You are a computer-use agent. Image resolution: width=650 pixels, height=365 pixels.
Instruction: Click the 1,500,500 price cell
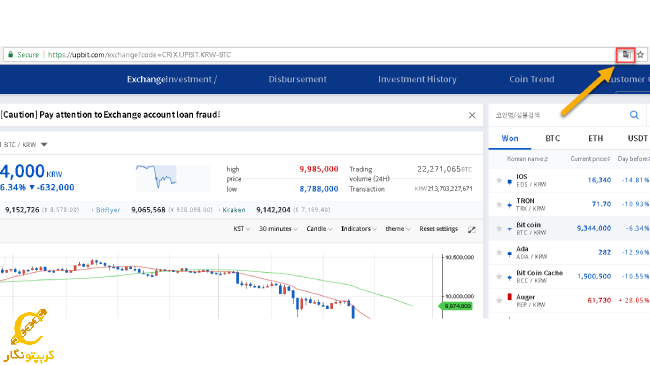[x=594, y=276]
